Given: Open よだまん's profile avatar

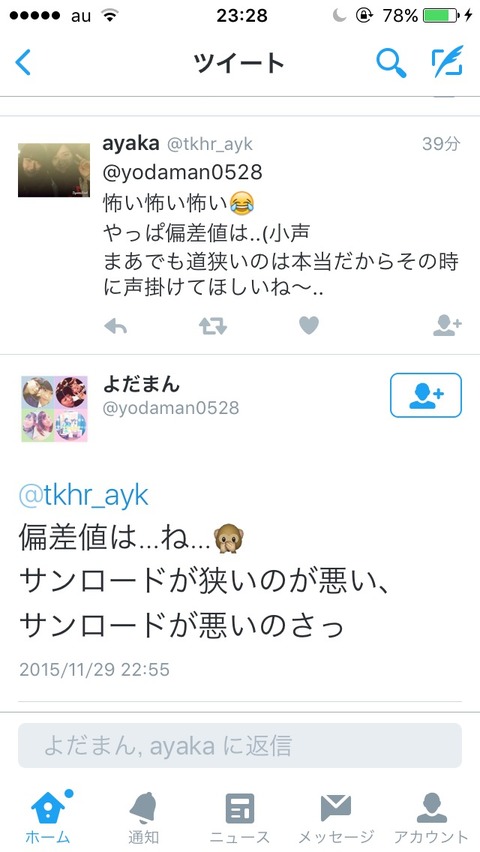Looking at the screenshot, I should point(54,409).
